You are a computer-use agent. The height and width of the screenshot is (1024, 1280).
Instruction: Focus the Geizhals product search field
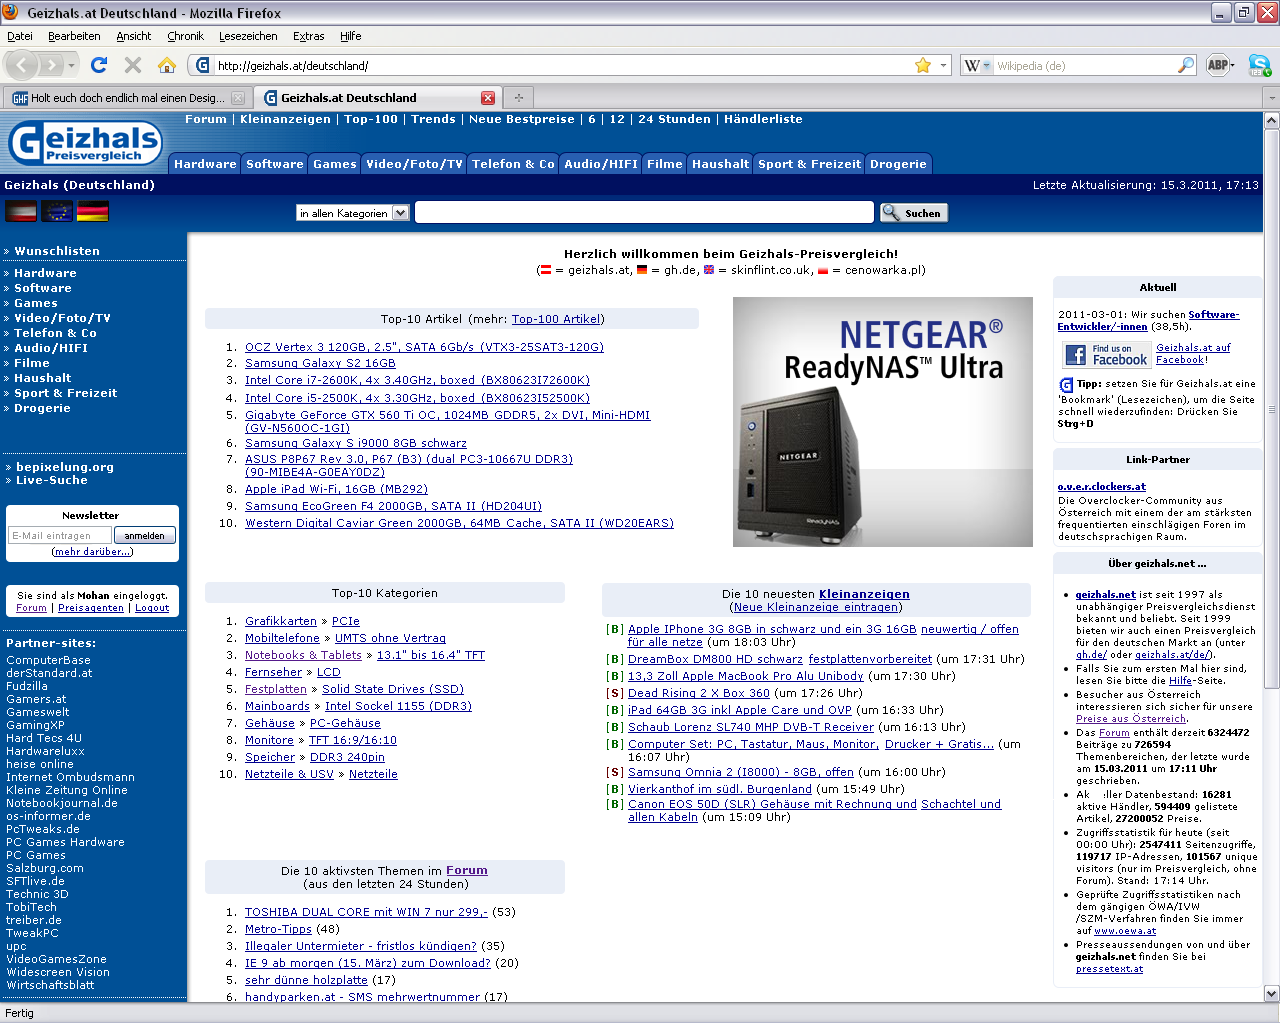(x=644, y=212)
